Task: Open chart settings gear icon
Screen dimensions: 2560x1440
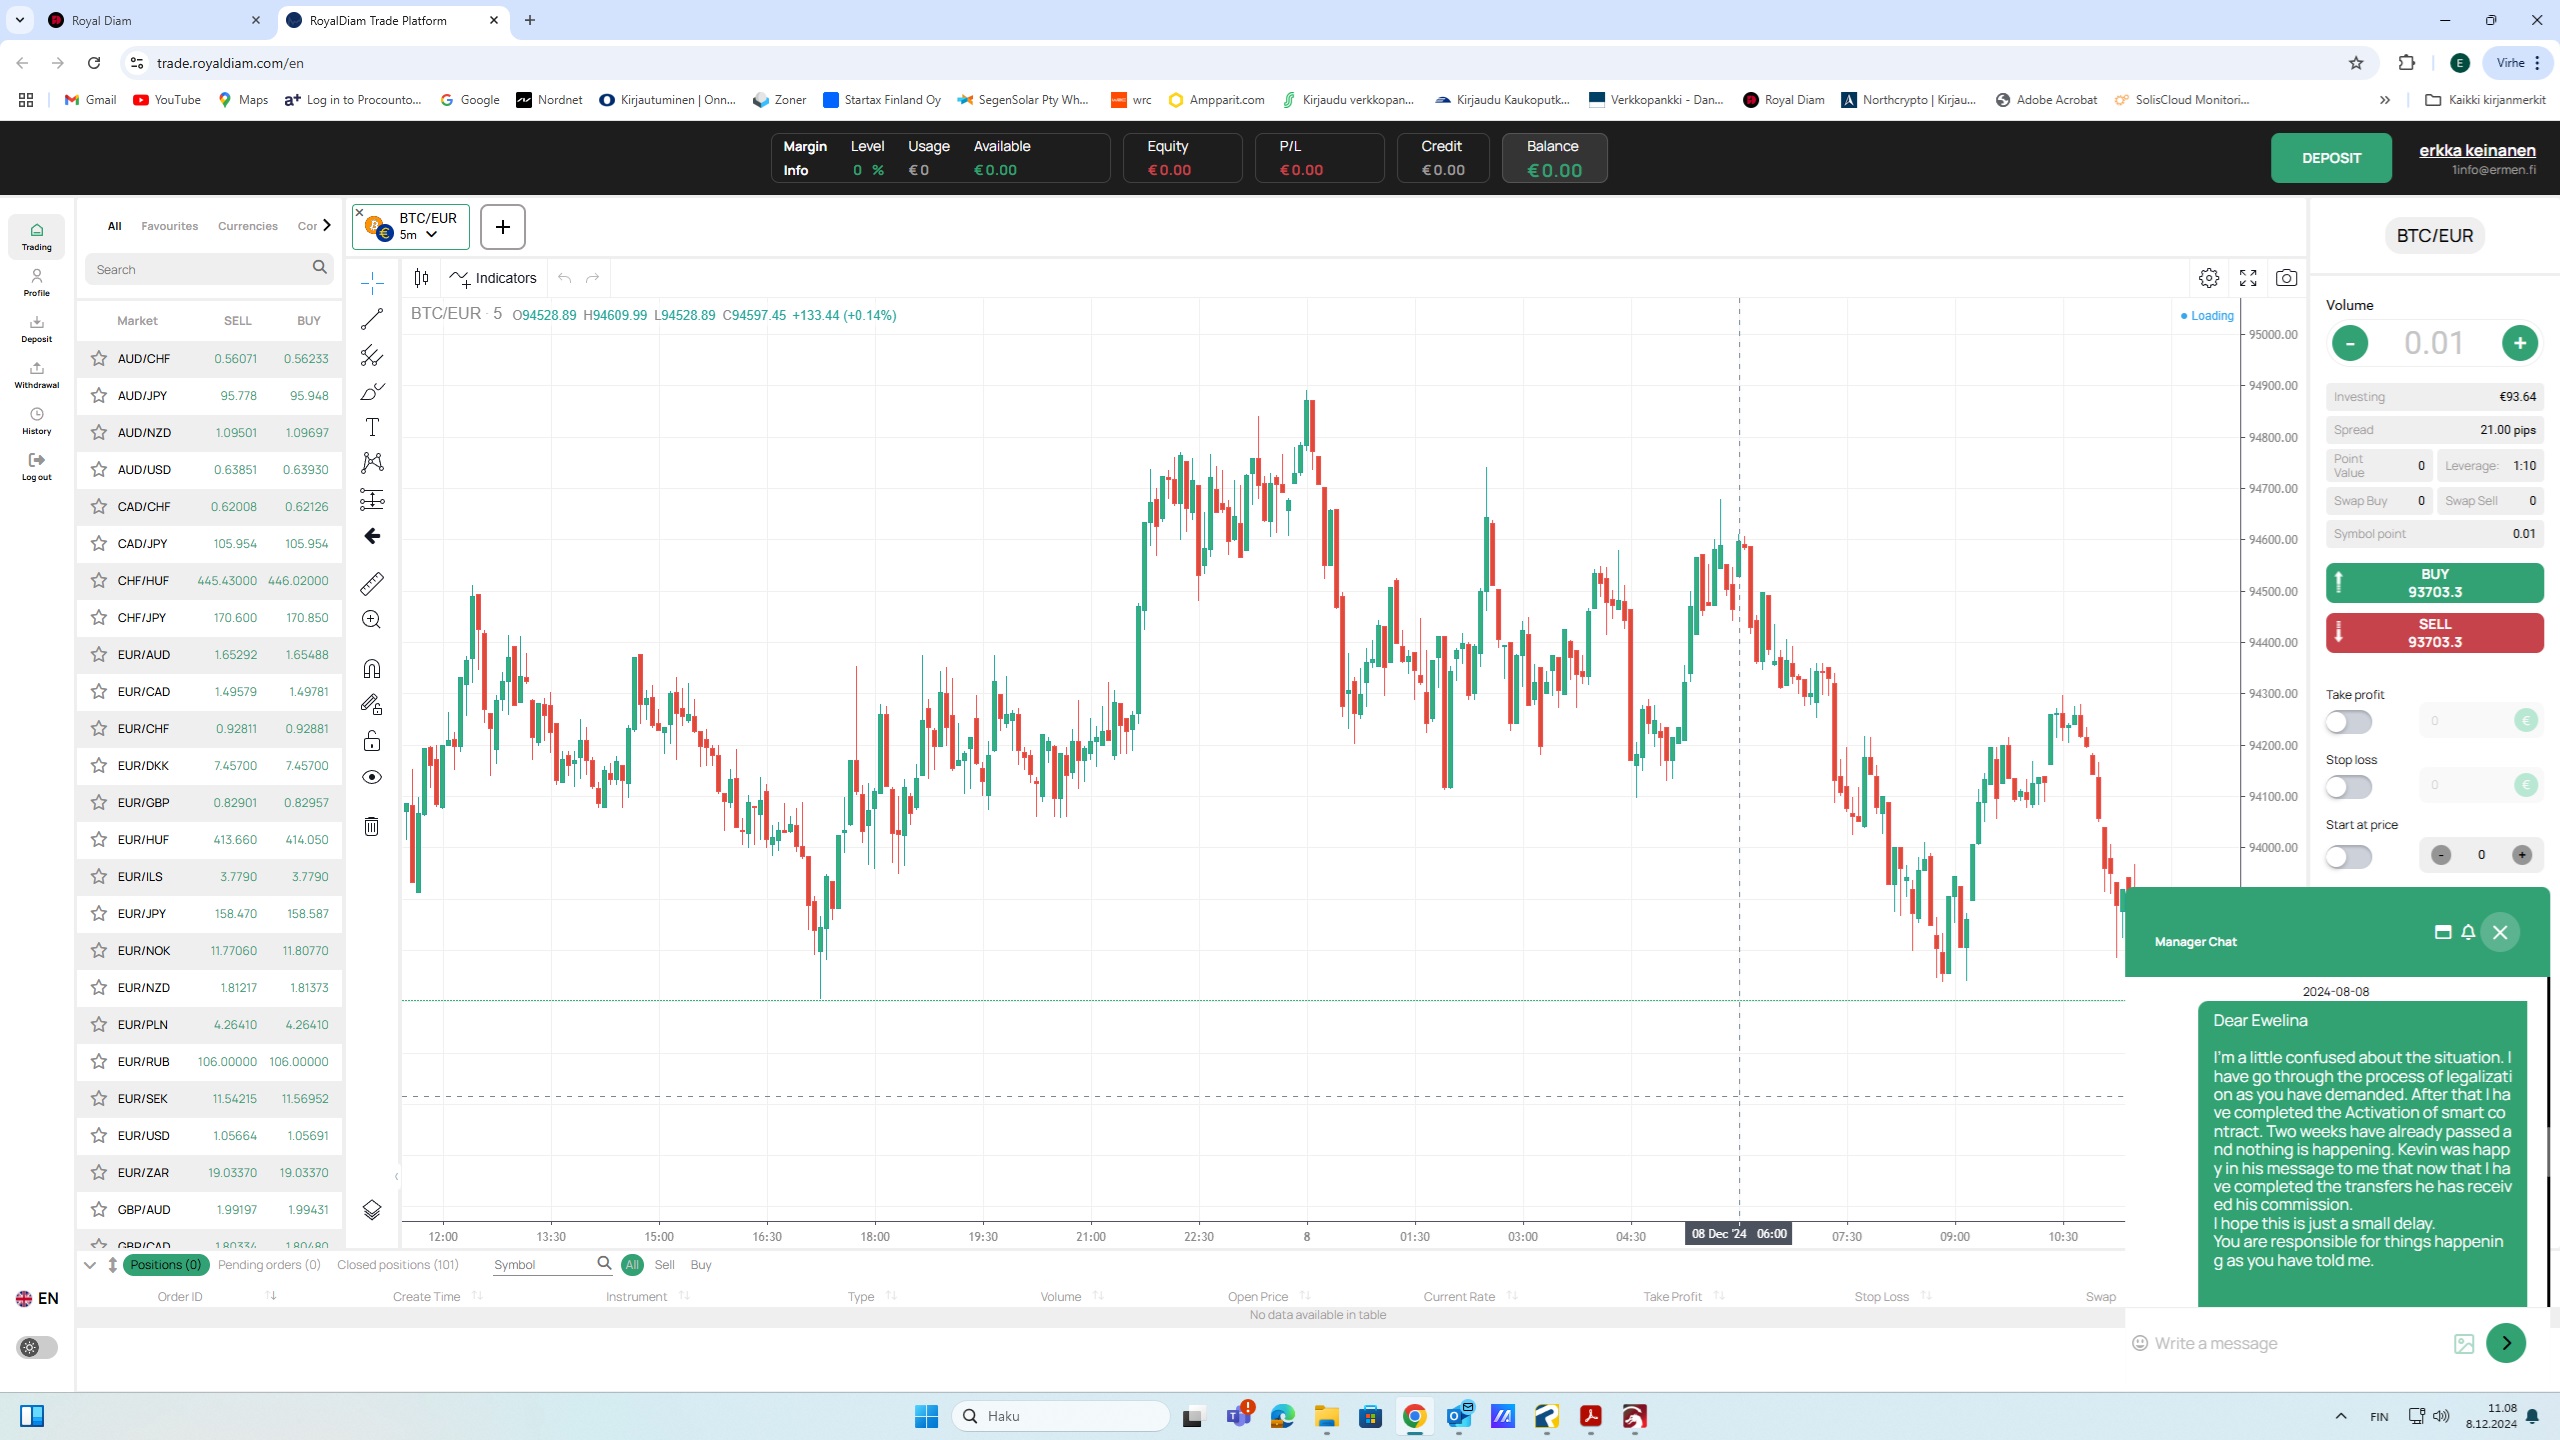Action: pyautogui.click(x=2209, y=278)
